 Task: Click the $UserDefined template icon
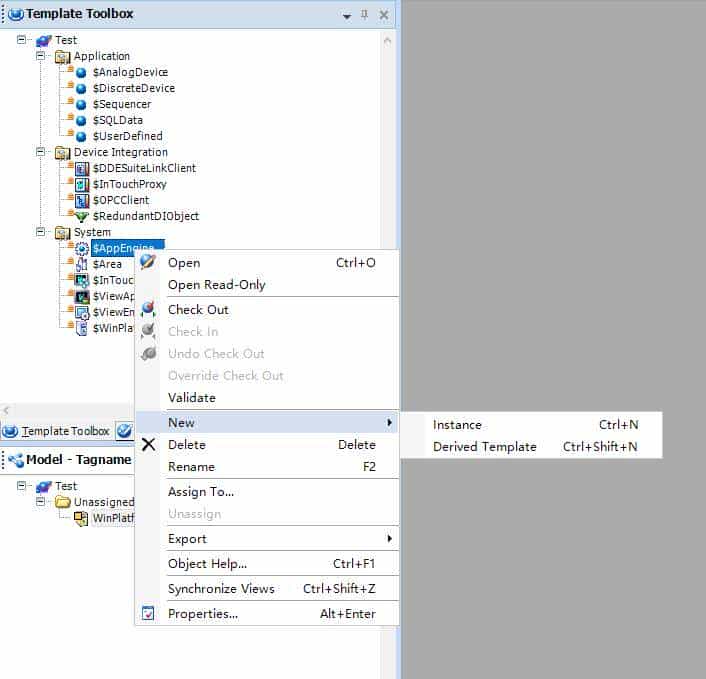tap(81, 136)
